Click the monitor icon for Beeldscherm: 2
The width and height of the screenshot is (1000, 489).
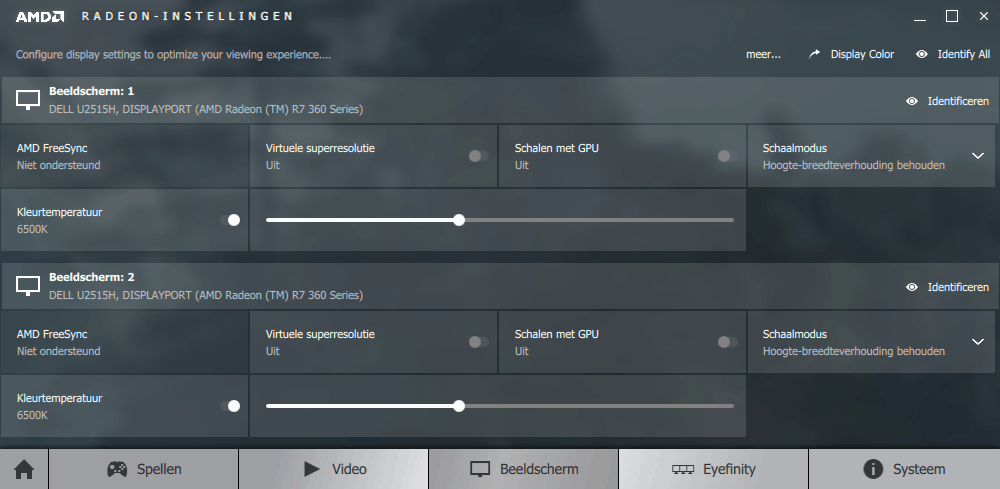click(28, 286)
